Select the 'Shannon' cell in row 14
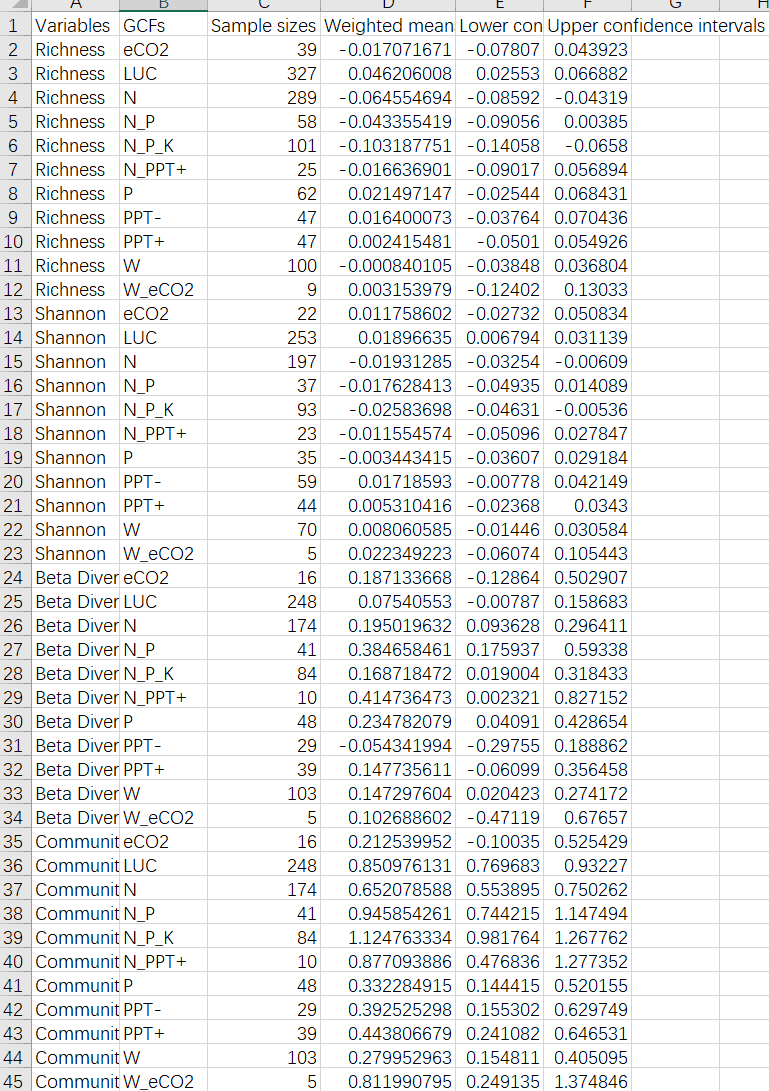Image resolution: width=769 pixels, height=1091 pixels. tap(75, 338)
